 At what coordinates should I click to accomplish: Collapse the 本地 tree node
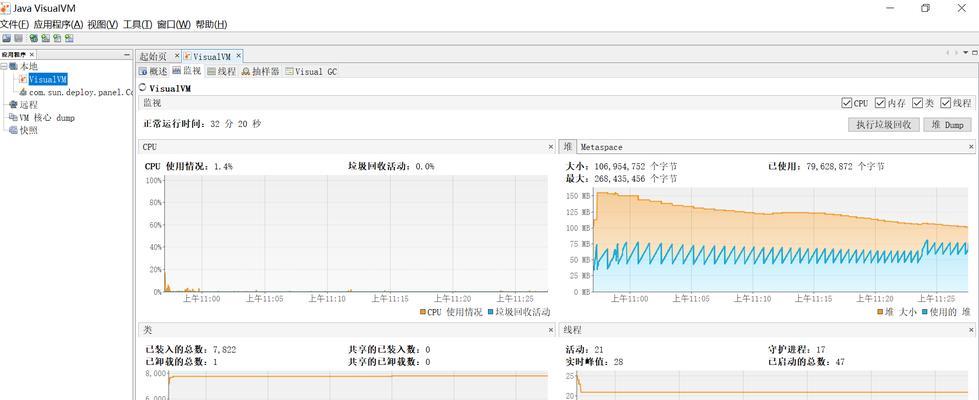tap(4, 66)
